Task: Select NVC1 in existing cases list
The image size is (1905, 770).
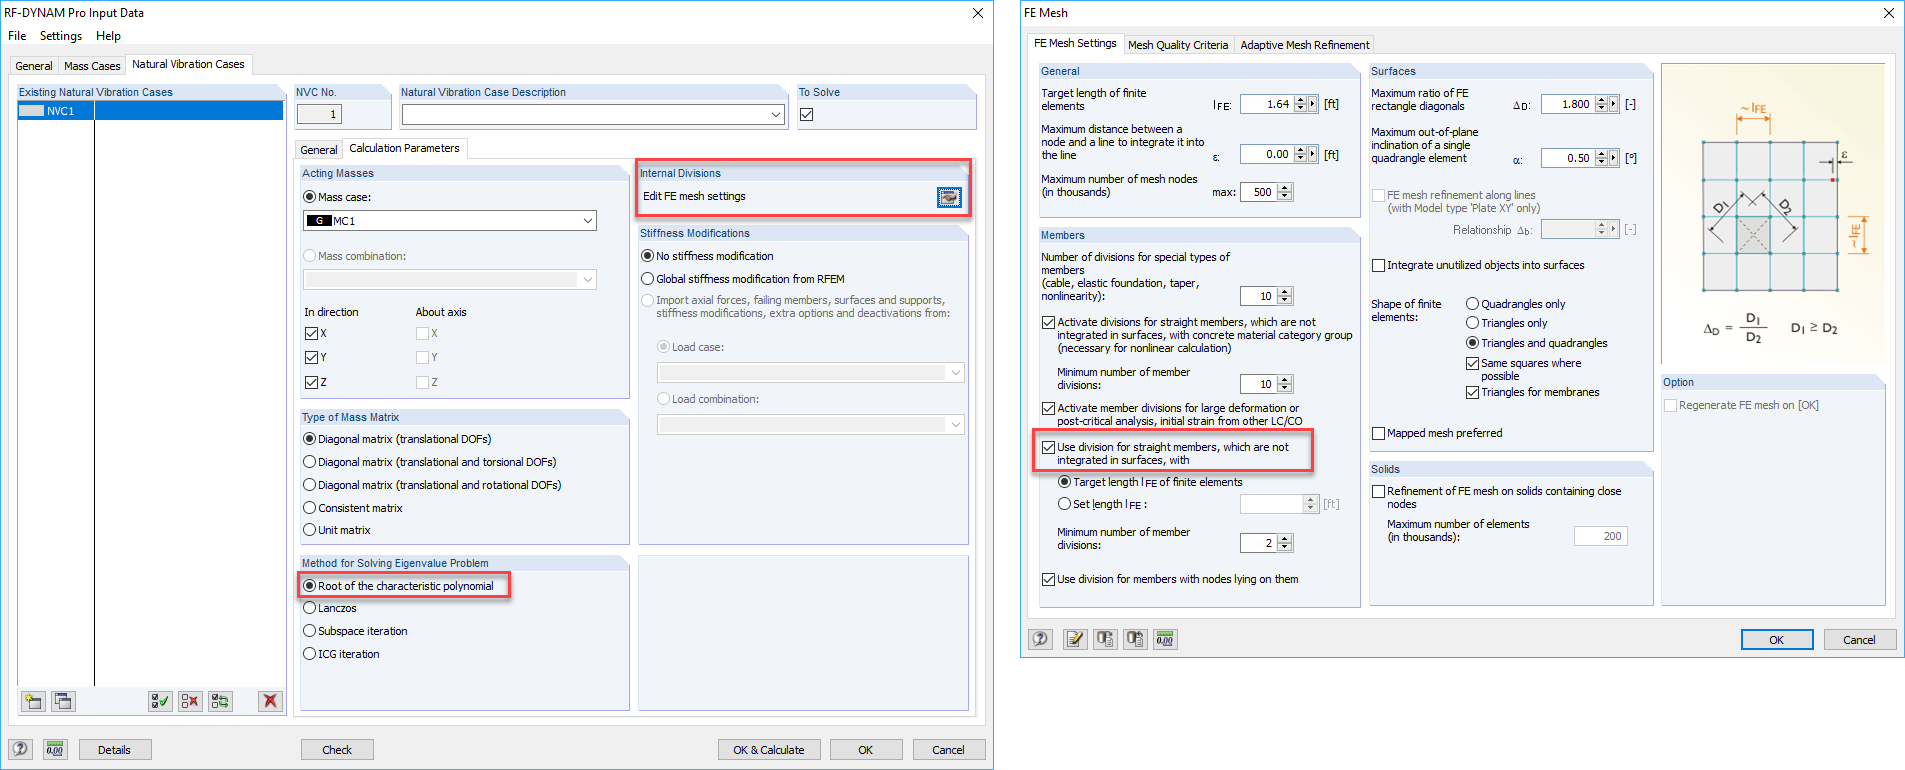Action: coord(151,111)
